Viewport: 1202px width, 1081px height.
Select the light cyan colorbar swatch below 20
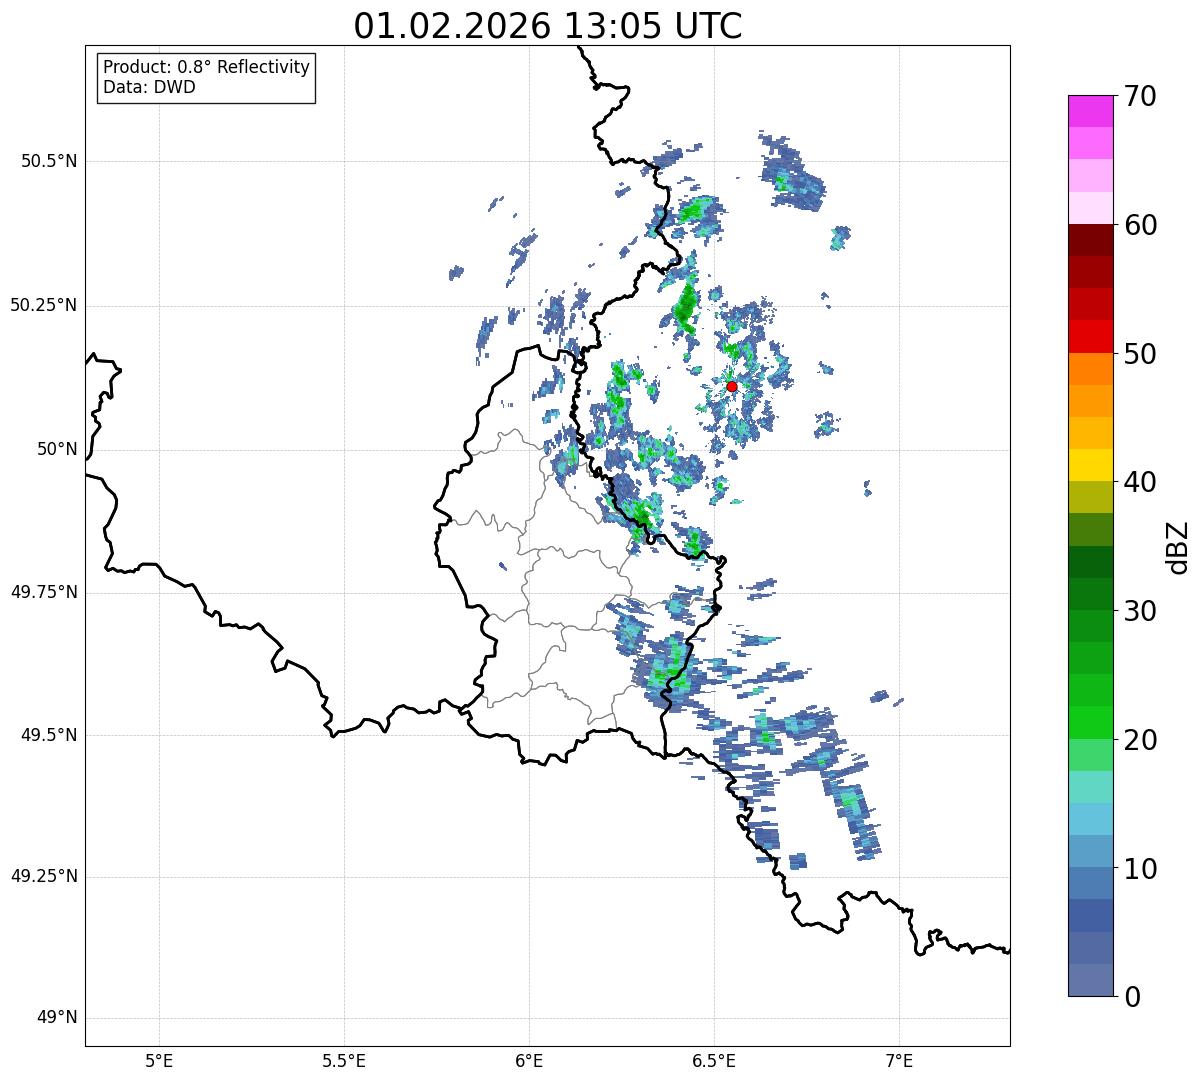point(1091,787)
